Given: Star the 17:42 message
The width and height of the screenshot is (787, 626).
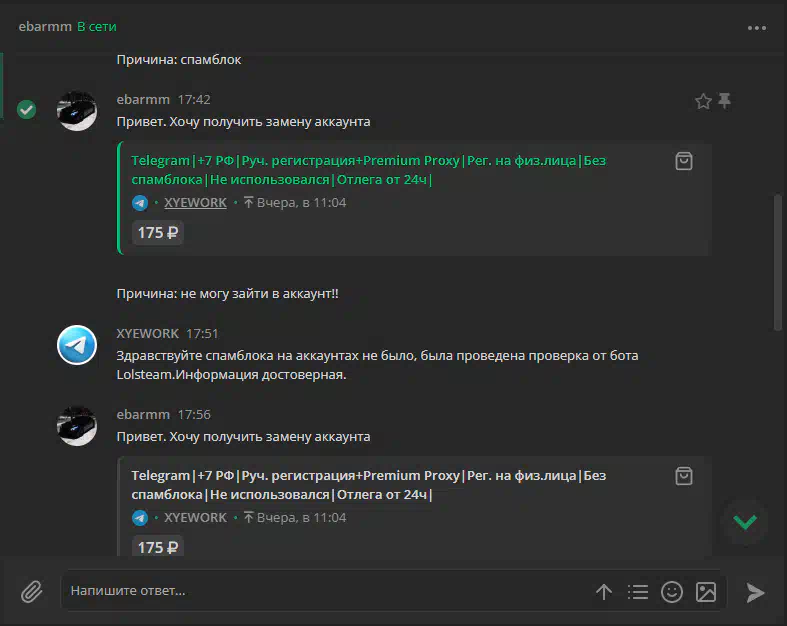Looking at the screenshot, I should pos(703,101).
